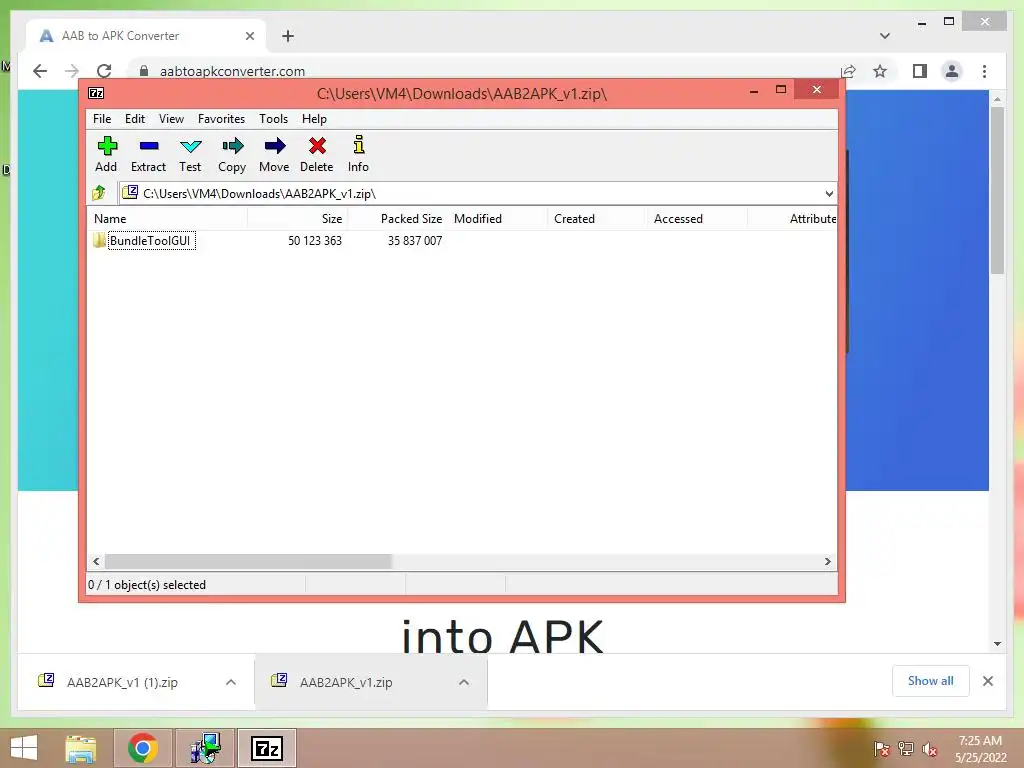The height and width of the screenshot is (768, 1024).
Task: Sort by the Created column header
Action: (x=598, y=219)
